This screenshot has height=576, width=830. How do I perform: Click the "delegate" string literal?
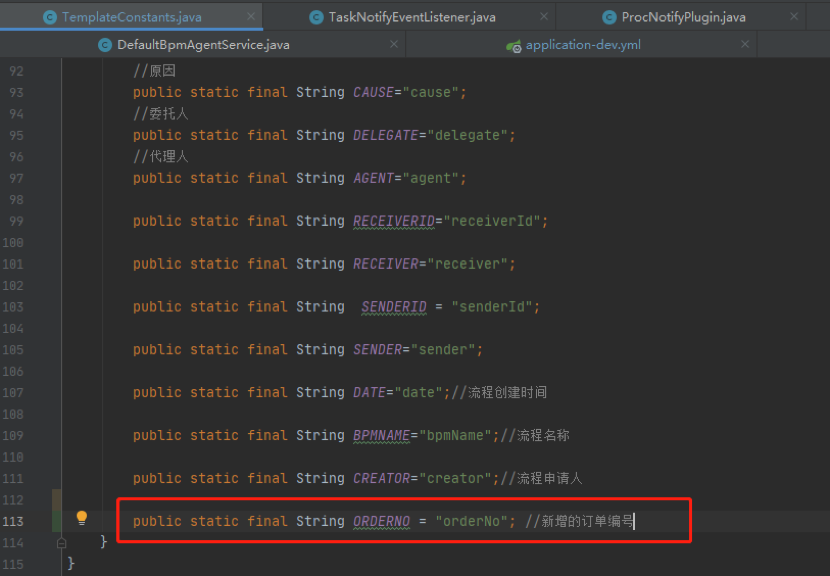tap(467, 135)
